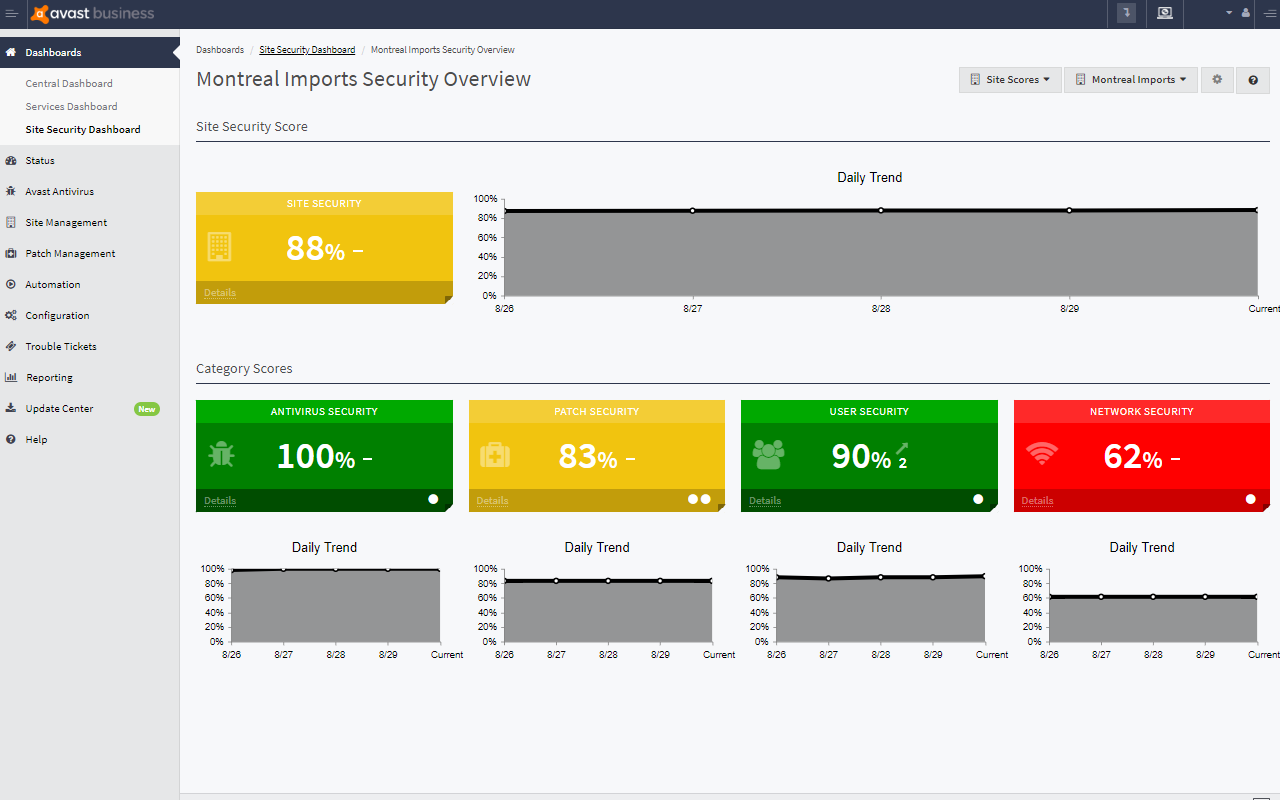
Task: Click the download arrow icon in top bar
Action: (x=1126, y=14)
